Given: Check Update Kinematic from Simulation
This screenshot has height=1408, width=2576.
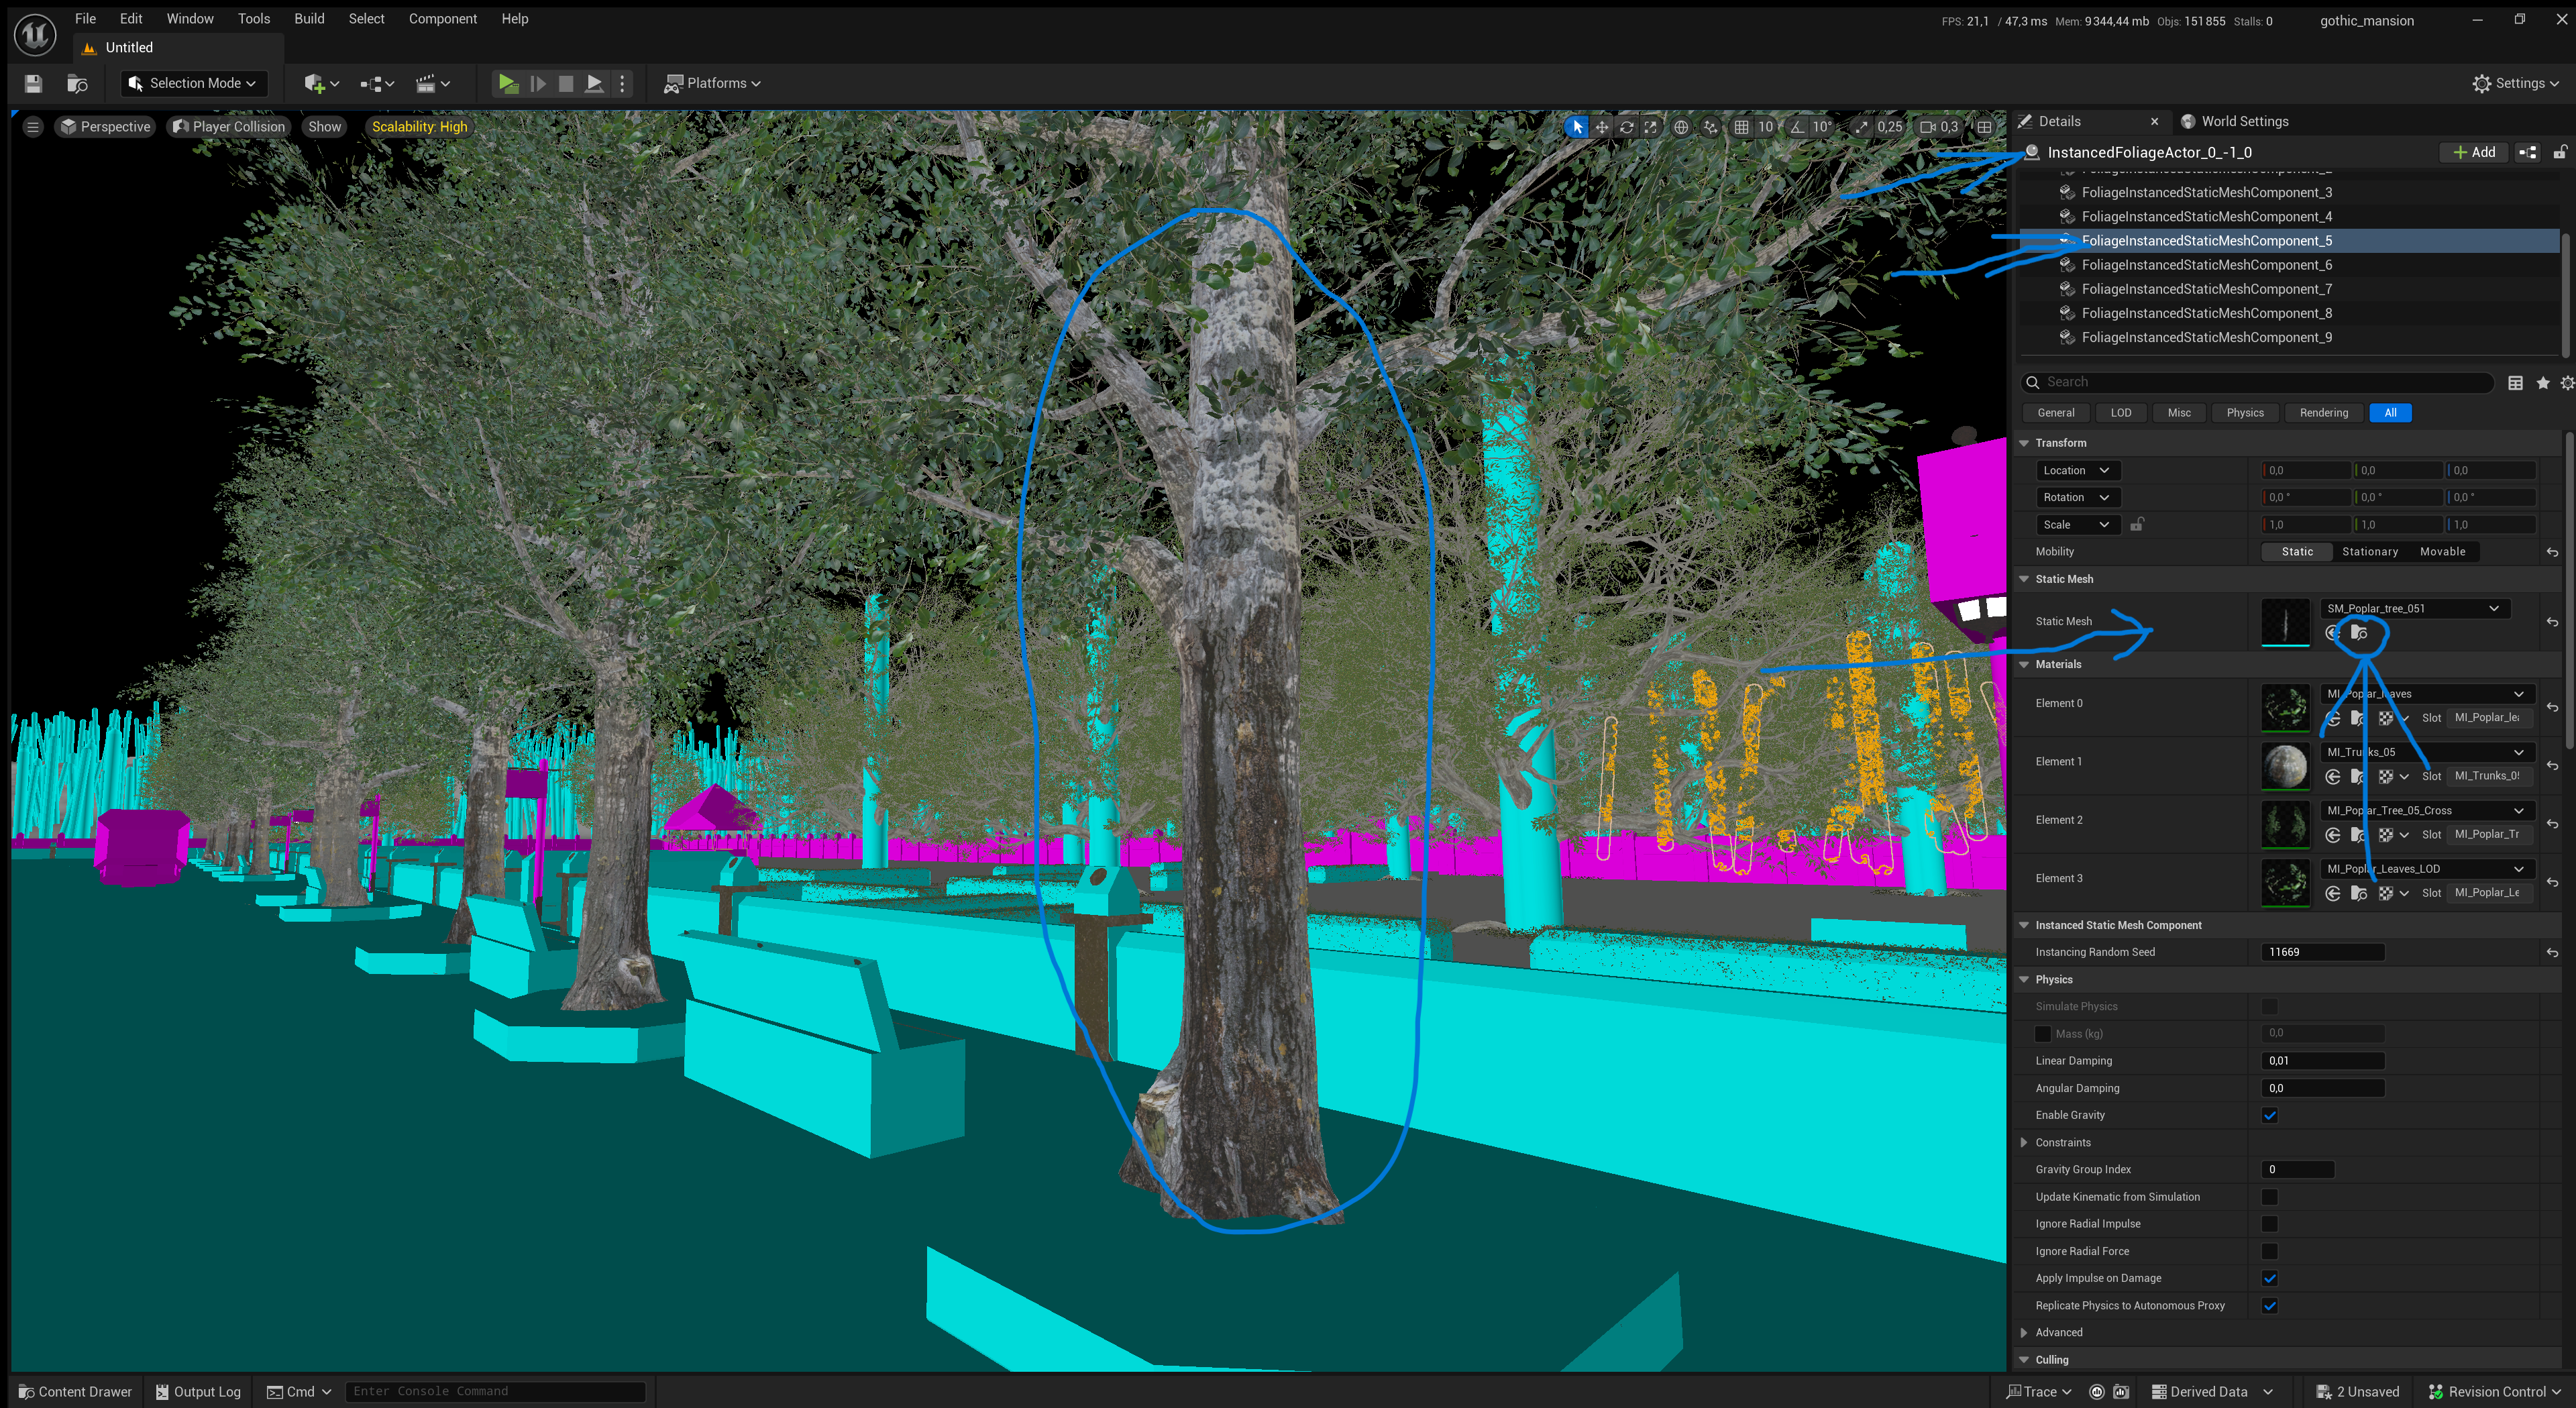Looking at the screenshot, I should [x=2270, y=1196].
